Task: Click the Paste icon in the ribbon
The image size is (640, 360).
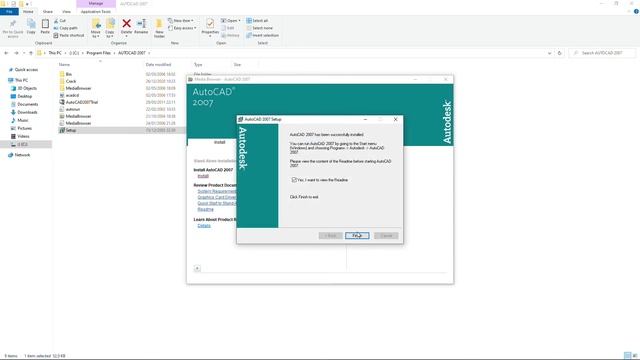Action: [x=45, y=27]
